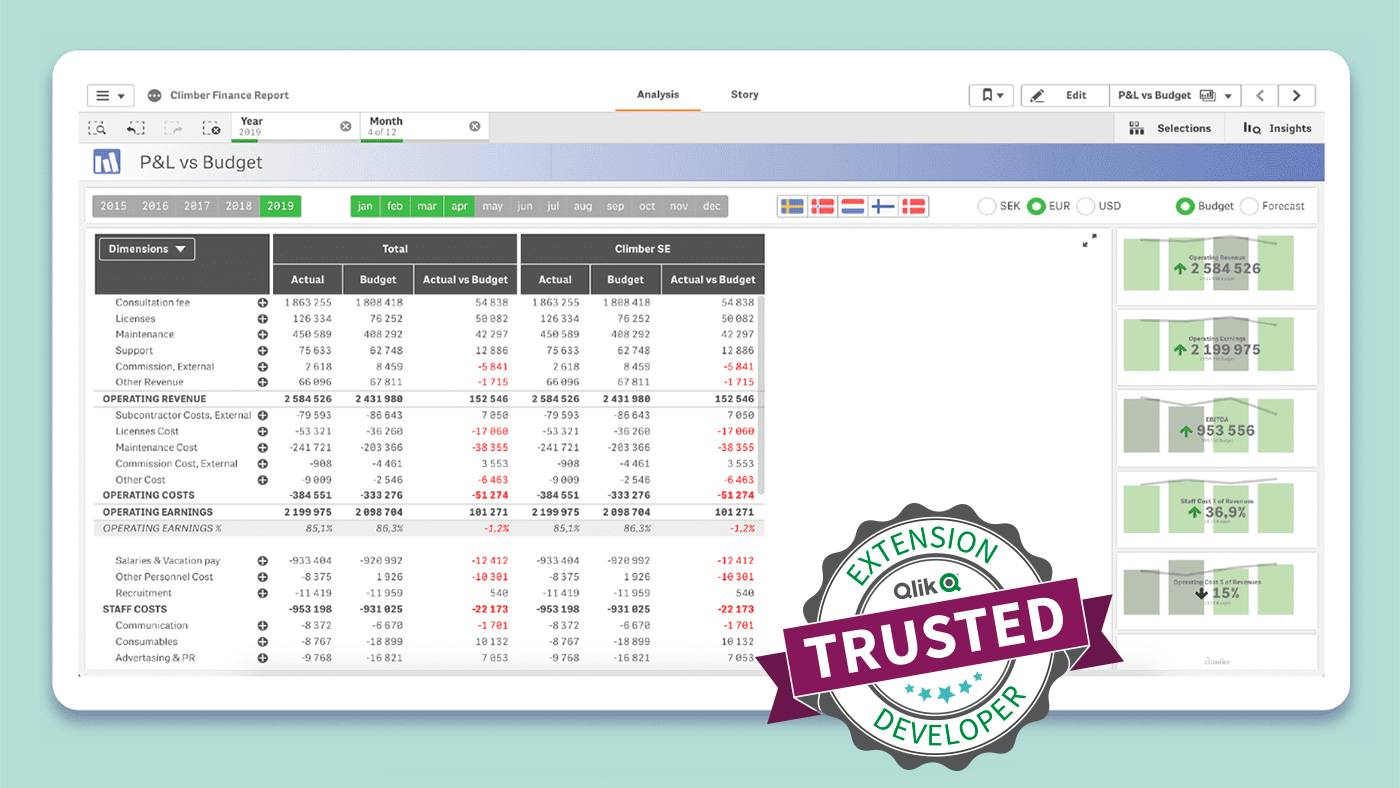Viewport: 1400px width, 788px height.
Task: Toggle full screen on the table
Action: pos(1090,240)
